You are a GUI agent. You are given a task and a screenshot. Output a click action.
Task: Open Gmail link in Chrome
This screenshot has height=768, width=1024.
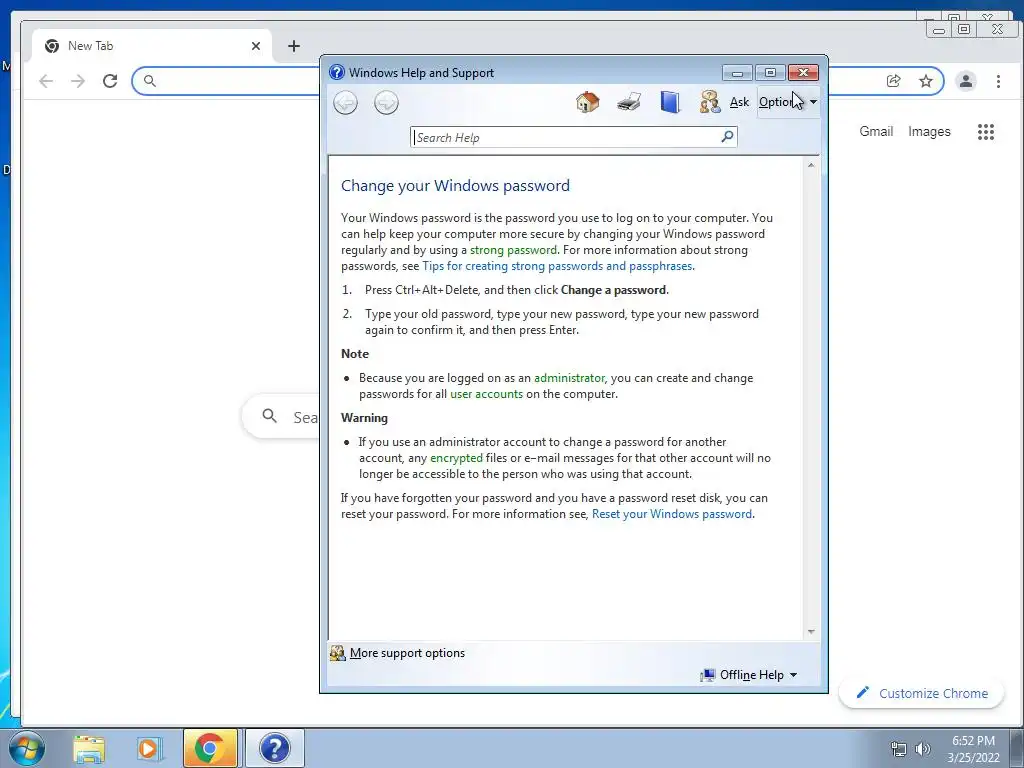[876, 131]
